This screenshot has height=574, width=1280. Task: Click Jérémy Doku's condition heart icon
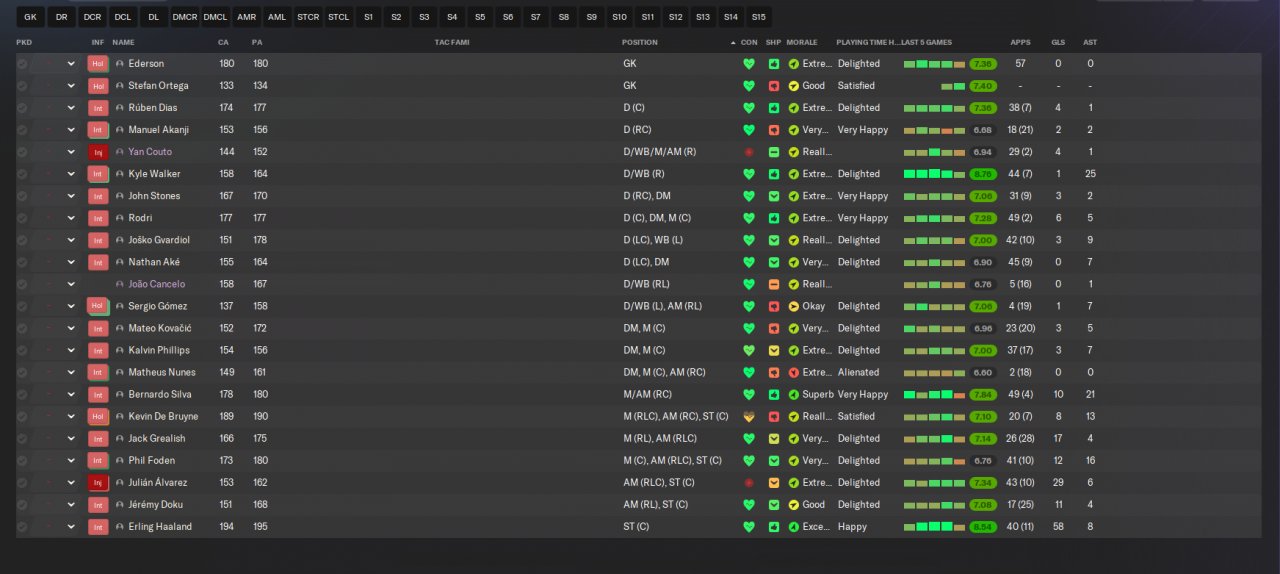tap(749, 504)
